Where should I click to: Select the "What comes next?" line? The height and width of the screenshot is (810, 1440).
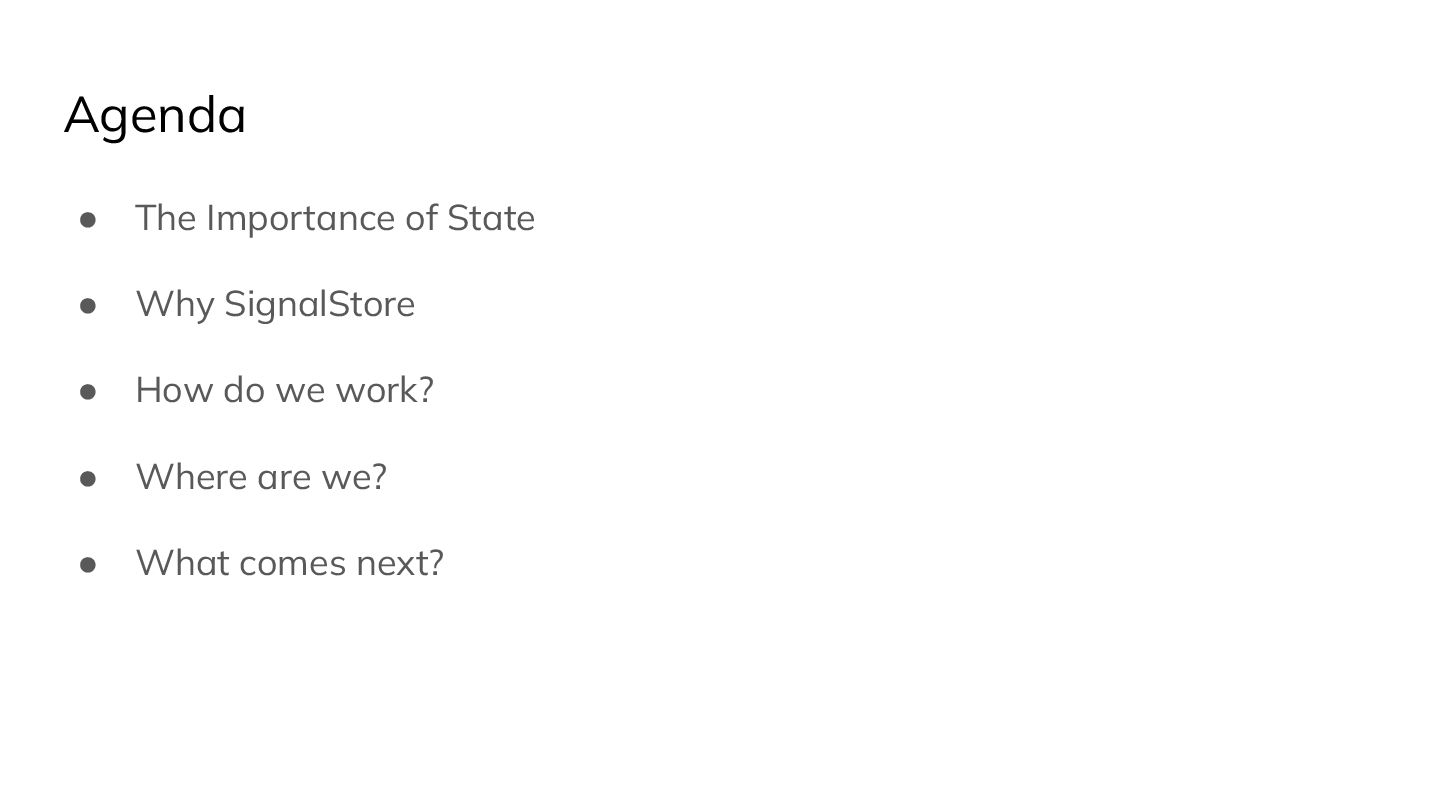click(x=290, y=563)
